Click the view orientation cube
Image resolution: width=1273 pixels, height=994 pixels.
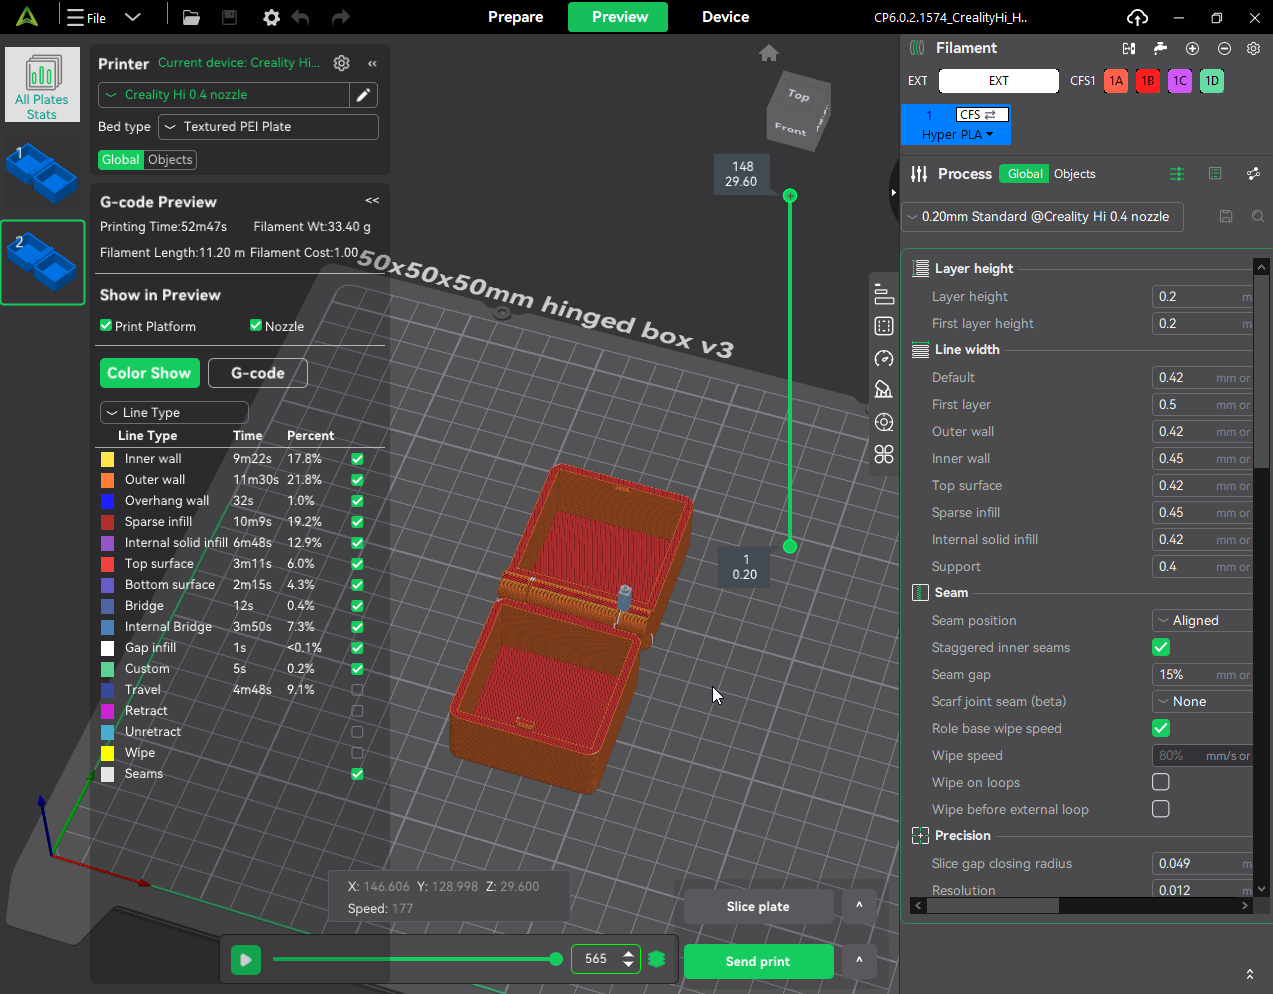[x=798, y=111]
